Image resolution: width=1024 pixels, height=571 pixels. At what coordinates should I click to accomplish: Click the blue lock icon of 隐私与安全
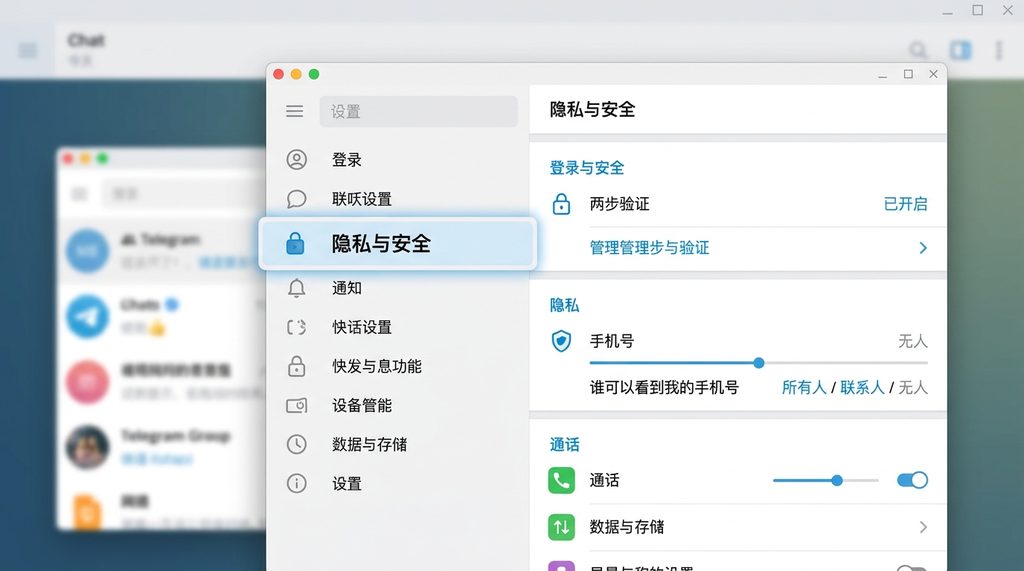click(x=295, y=243)
